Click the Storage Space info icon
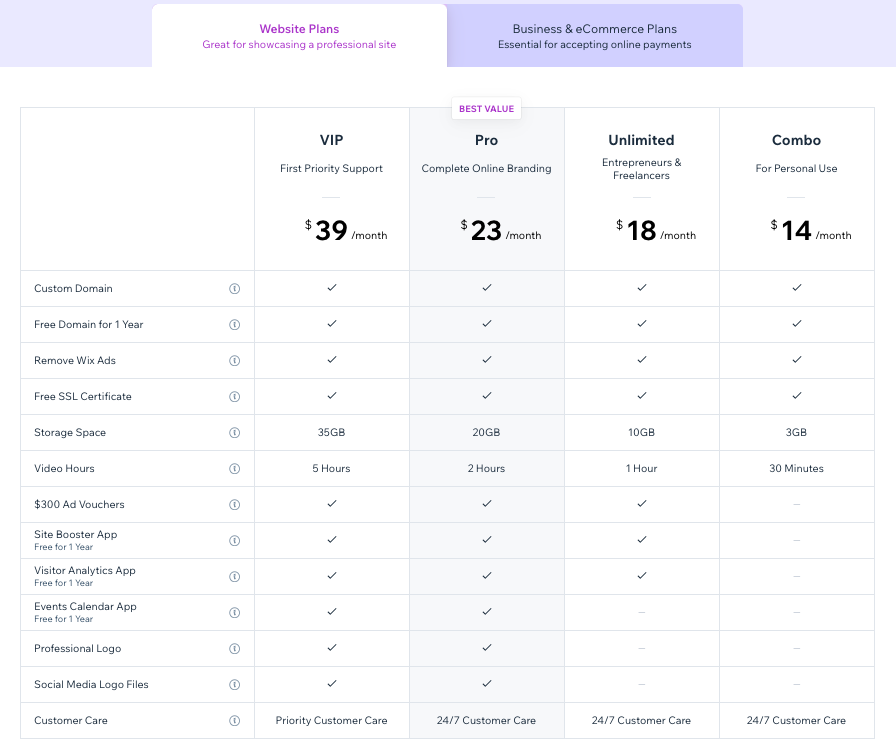896x749 pixels. click(235, 432)
